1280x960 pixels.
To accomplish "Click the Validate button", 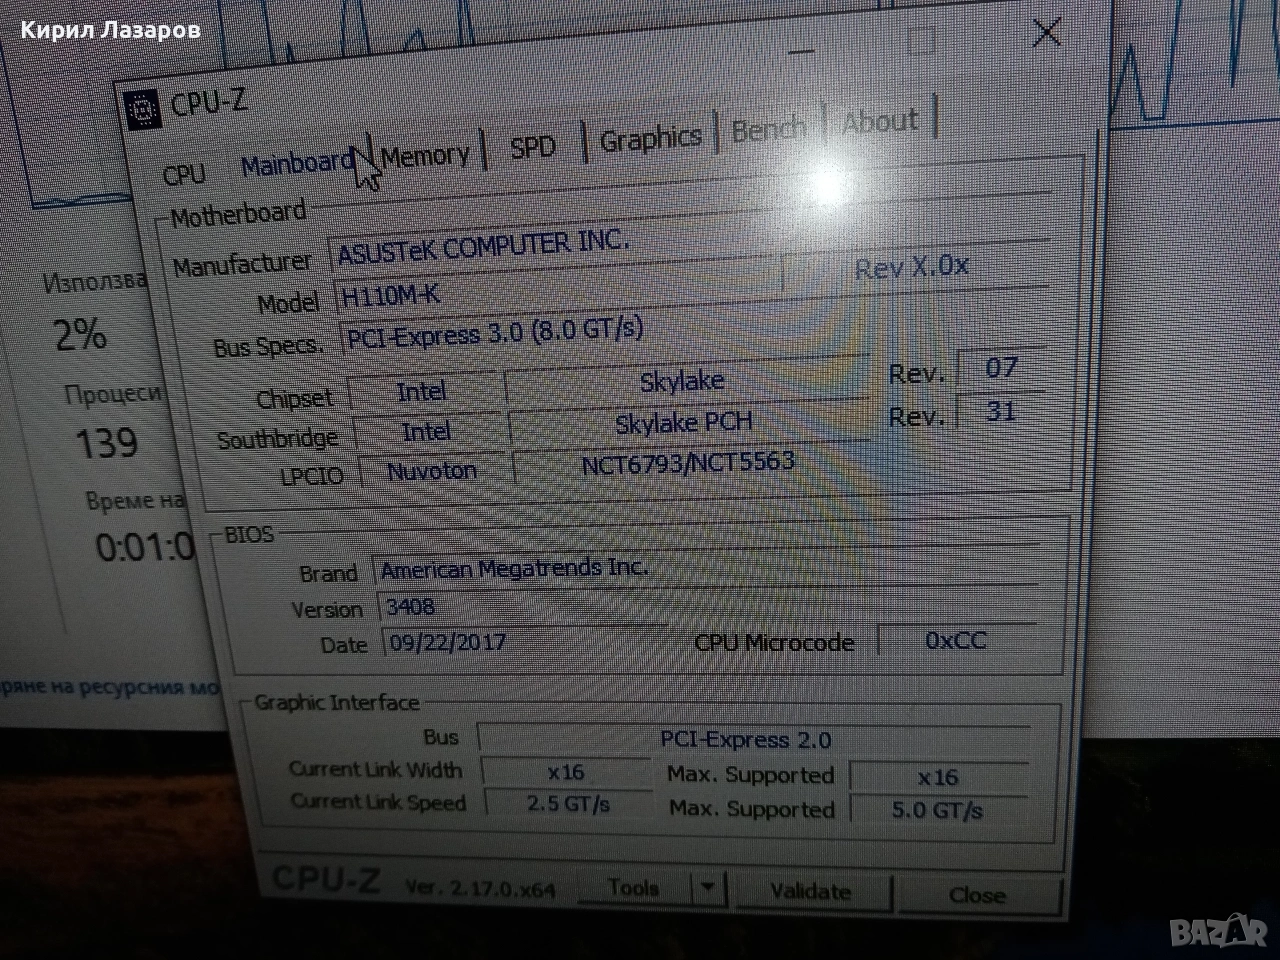I will [x=811, y=891].
